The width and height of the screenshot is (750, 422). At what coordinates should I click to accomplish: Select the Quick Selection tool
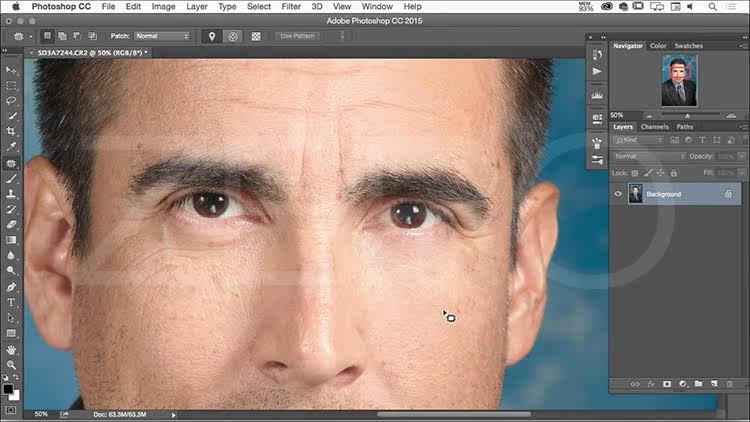(x=11, y=116)
